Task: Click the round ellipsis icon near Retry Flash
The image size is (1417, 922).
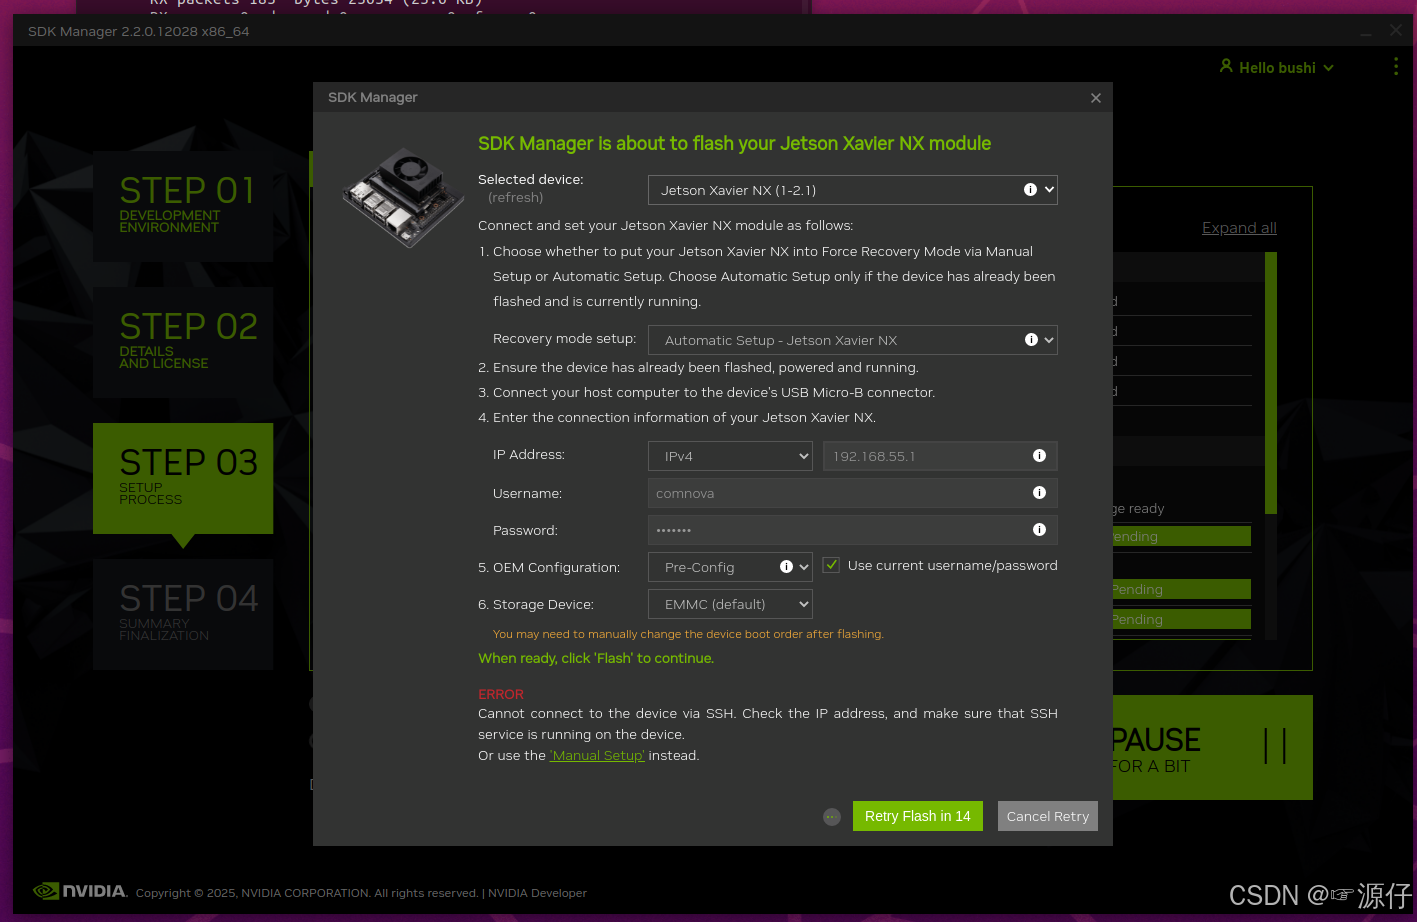Action: coord(832,817)
